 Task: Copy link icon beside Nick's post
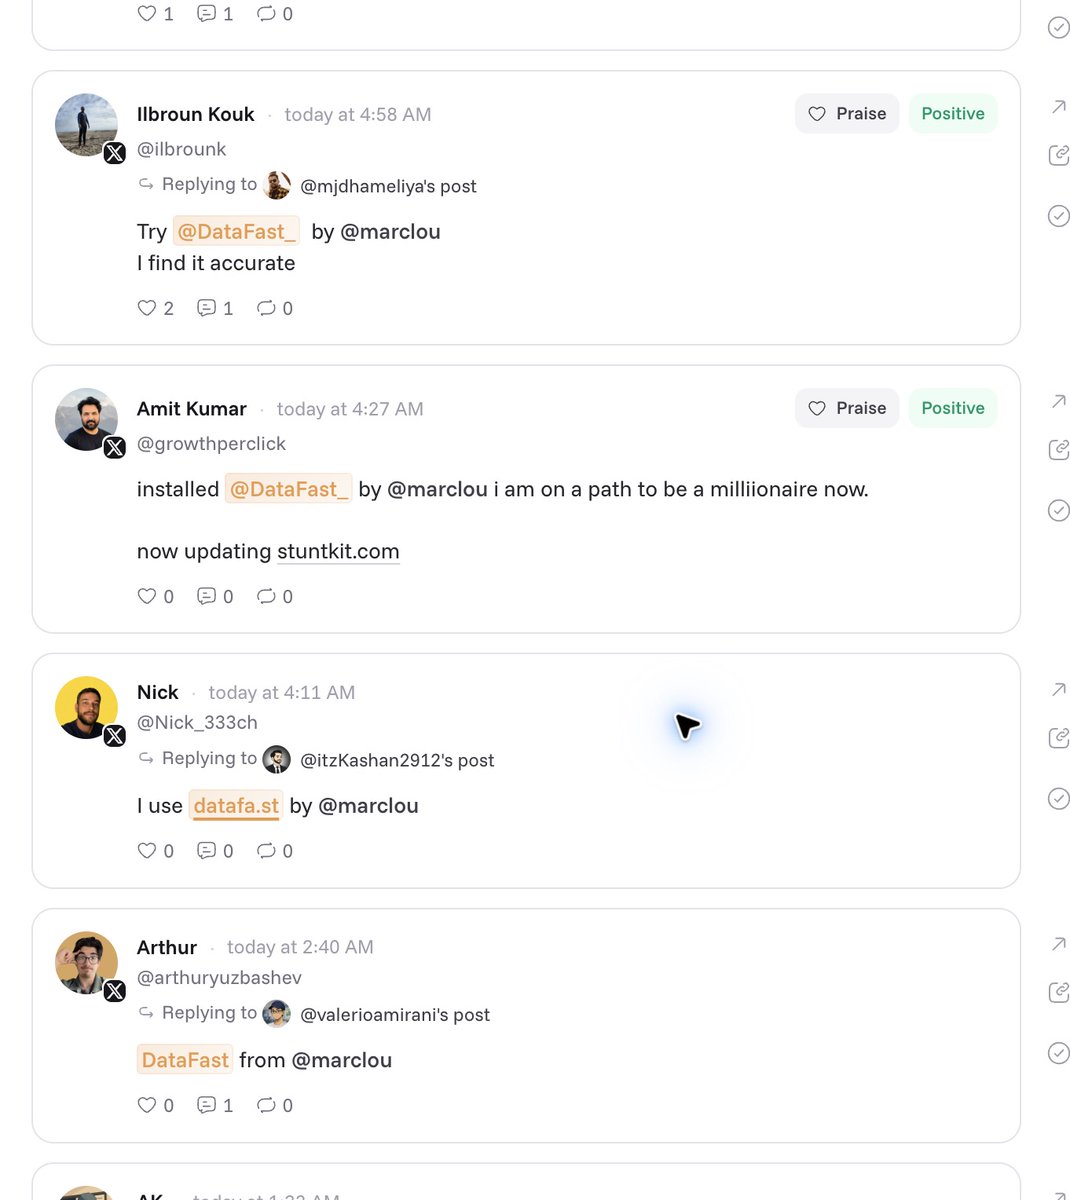[x=1058, y=738]
